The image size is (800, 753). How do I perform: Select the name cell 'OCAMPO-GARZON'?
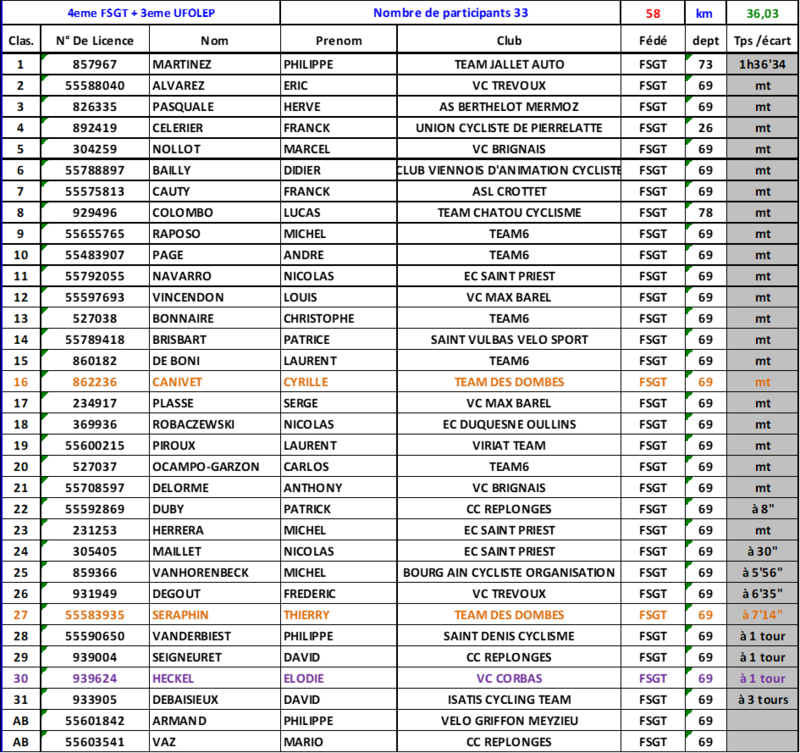215,467
